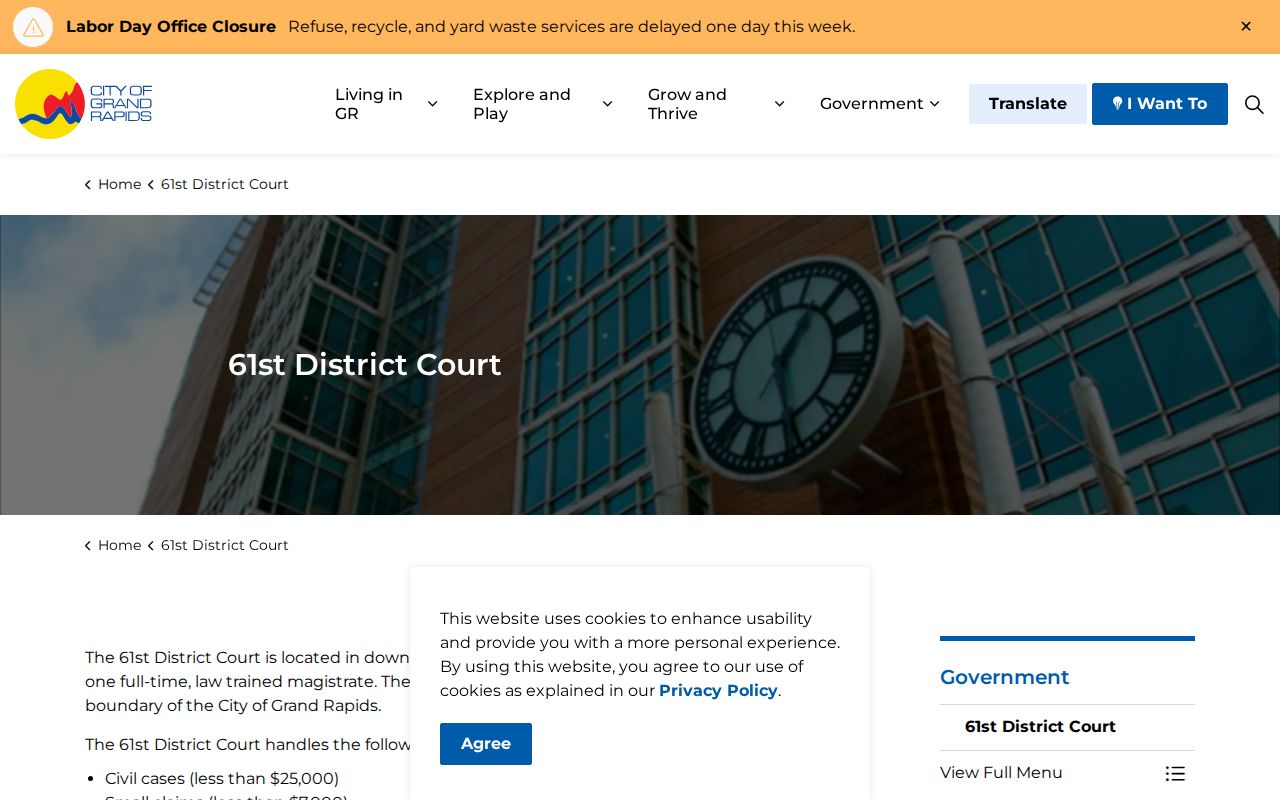Go to Home in the lower breadcrumb
This screenshot has width=1280, height=800.
pos(119,545)
